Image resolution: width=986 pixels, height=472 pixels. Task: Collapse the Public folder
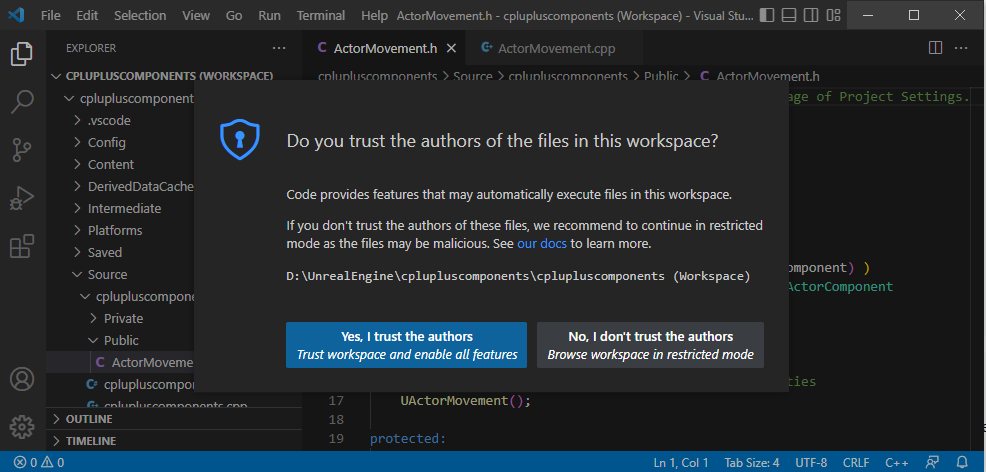(x=121, y=340)
